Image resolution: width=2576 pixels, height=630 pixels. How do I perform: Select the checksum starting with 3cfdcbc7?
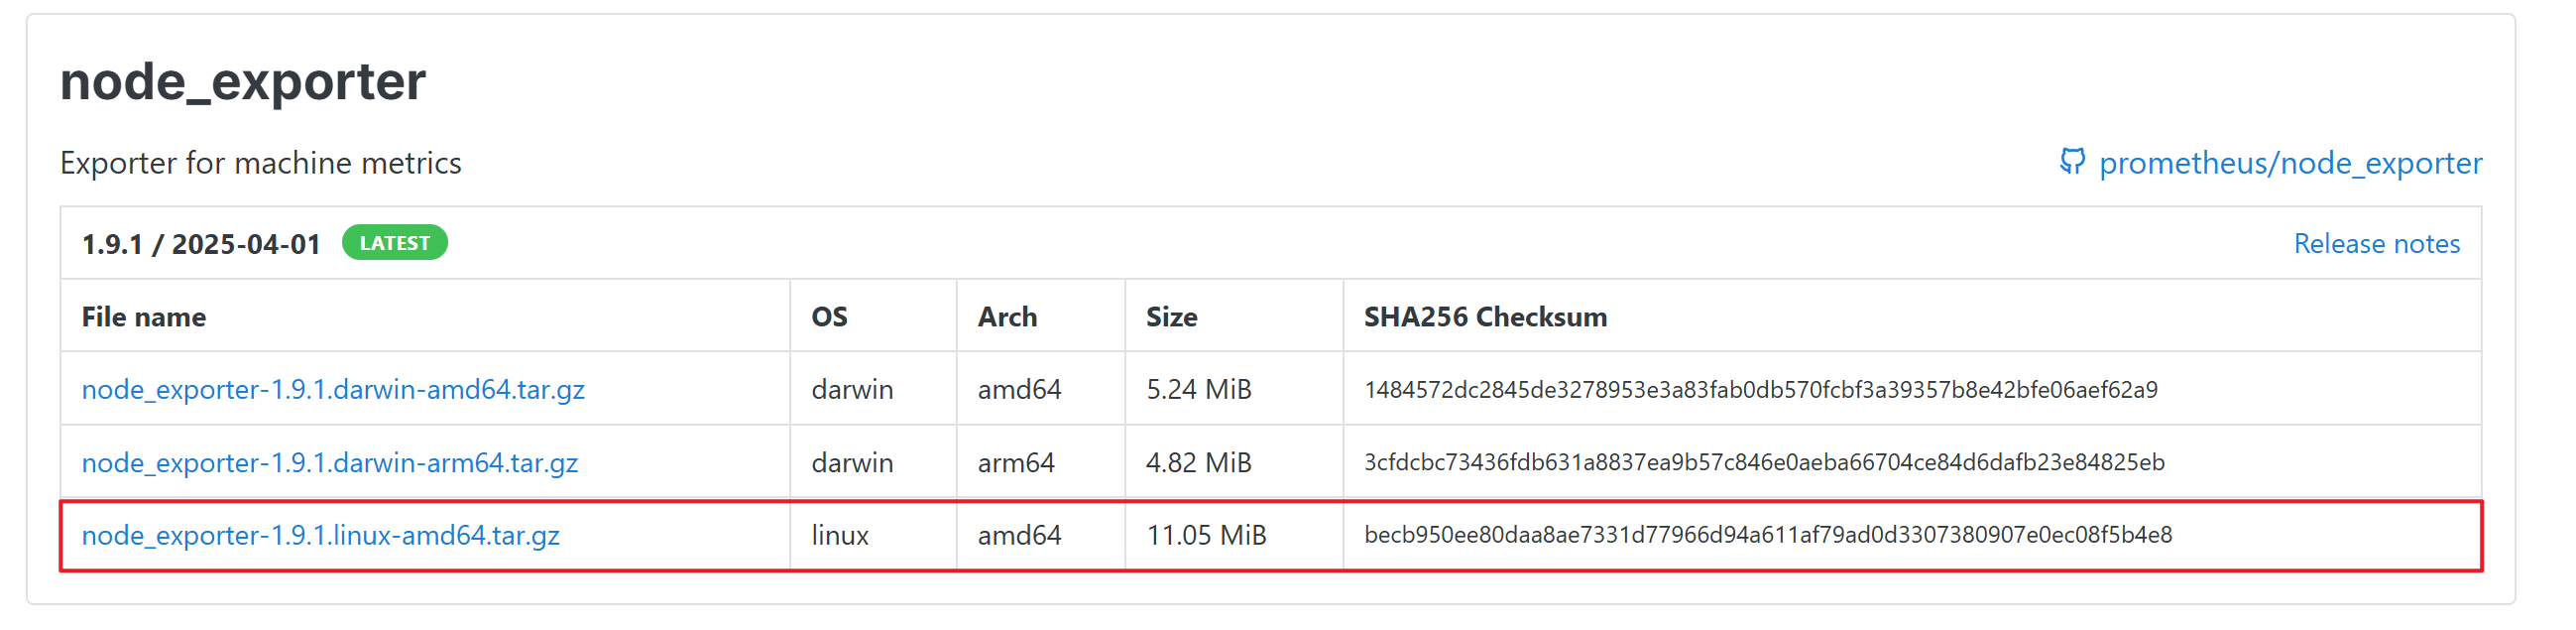point(1764,462)
